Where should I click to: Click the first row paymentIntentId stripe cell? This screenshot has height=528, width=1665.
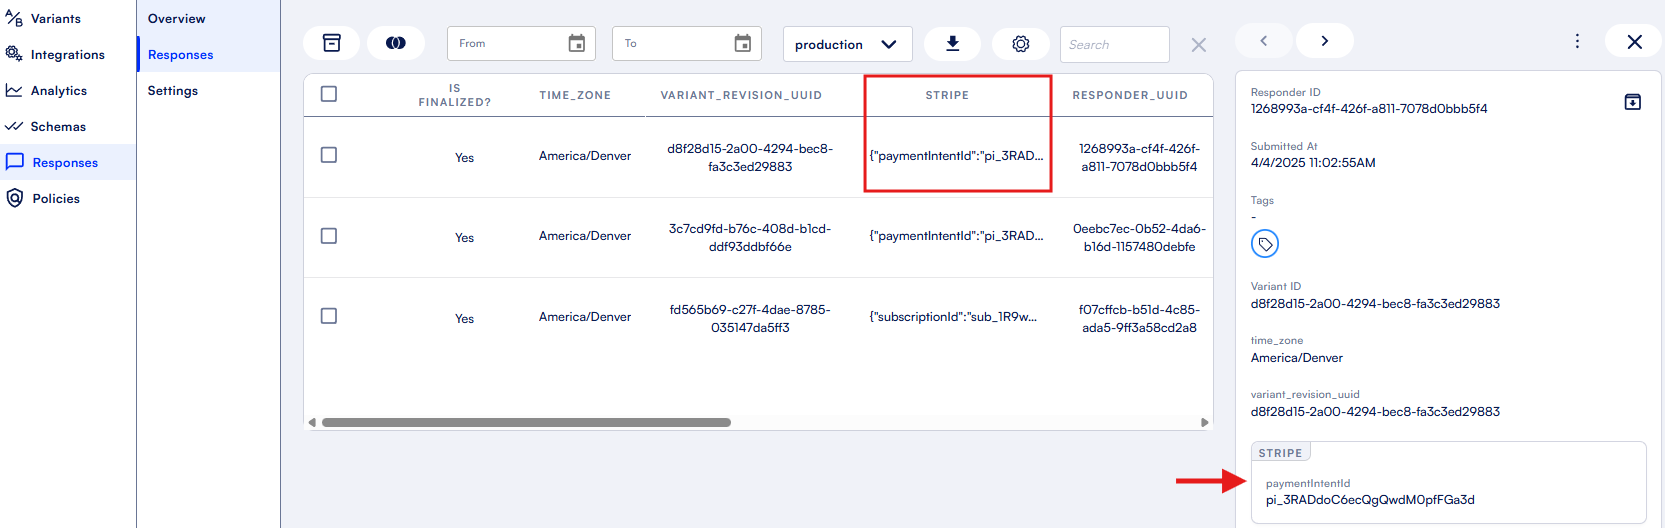click(956, 155)
